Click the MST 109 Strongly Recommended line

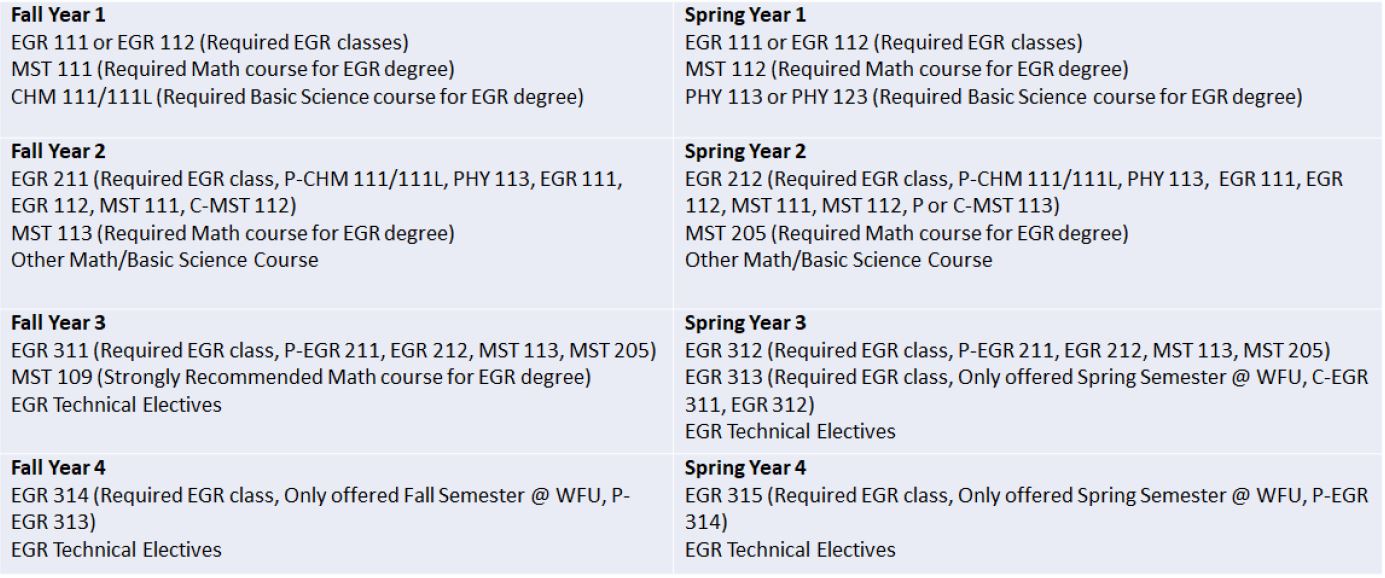(301, 378)
